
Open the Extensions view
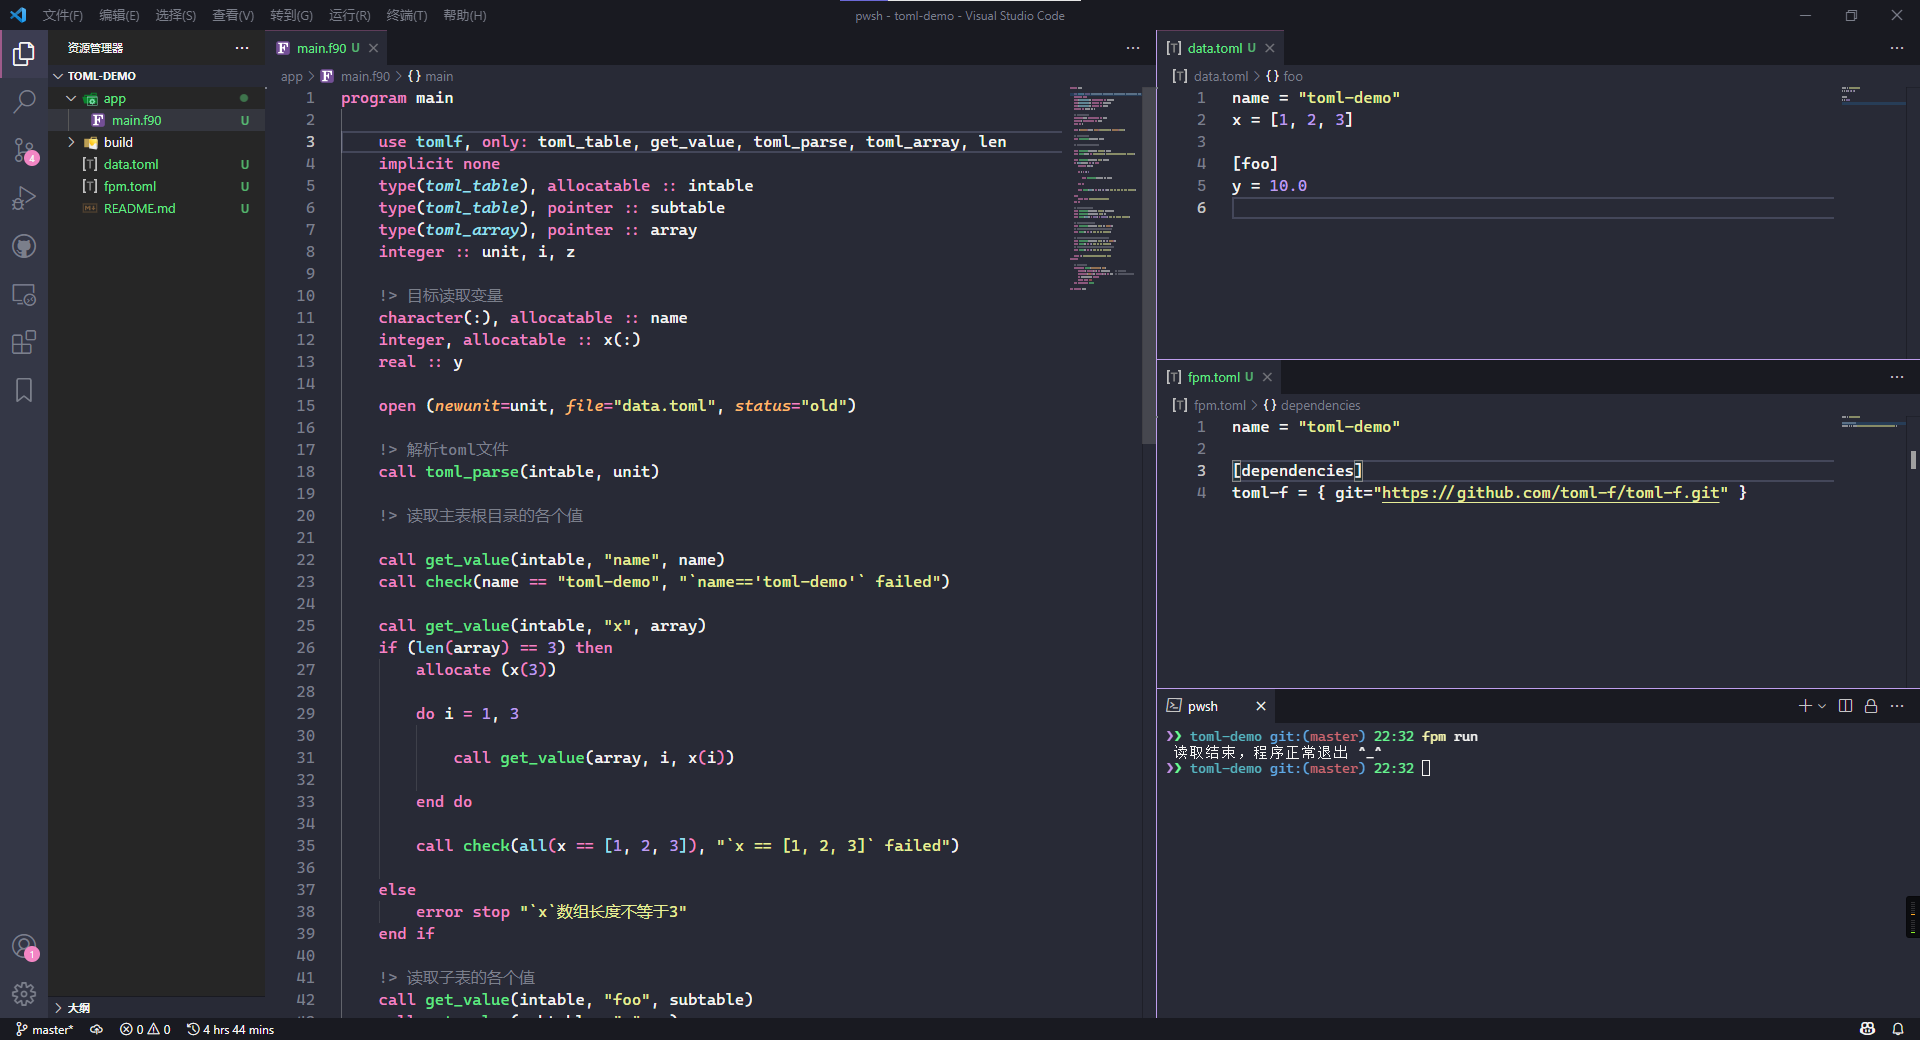(x=24, y=342)
